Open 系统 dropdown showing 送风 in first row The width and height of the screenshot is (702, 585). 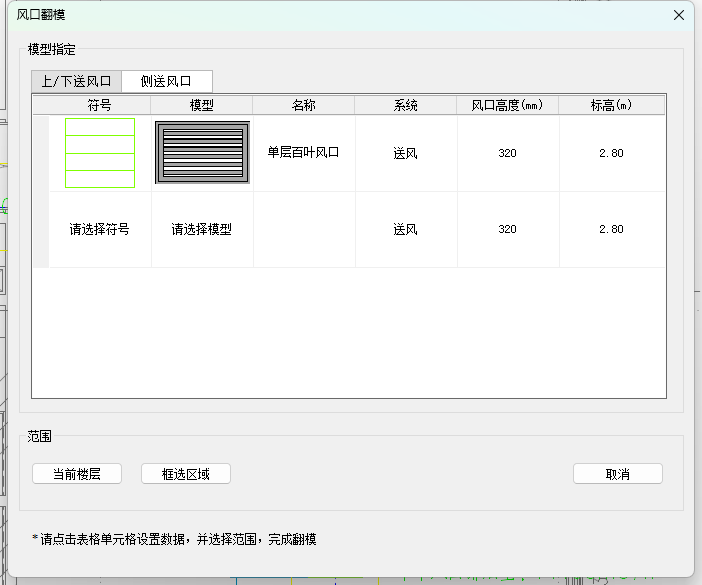point(405,153)
